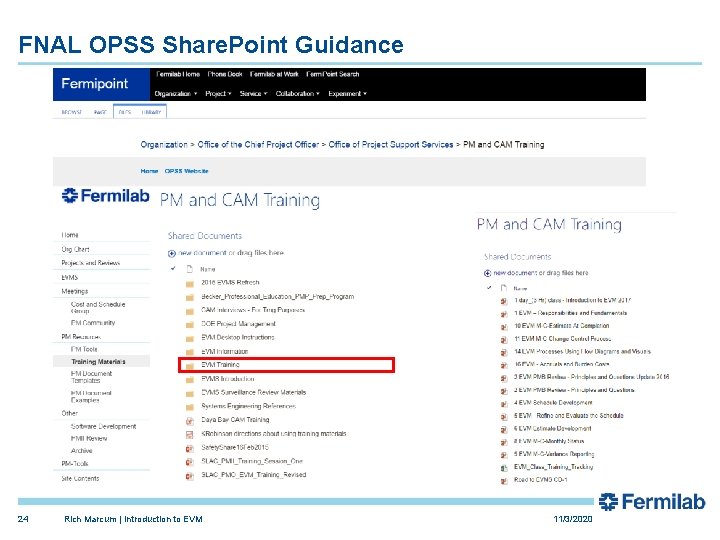
Task: Click OPSS Website navigation link
Action: [x=186, y=171]
